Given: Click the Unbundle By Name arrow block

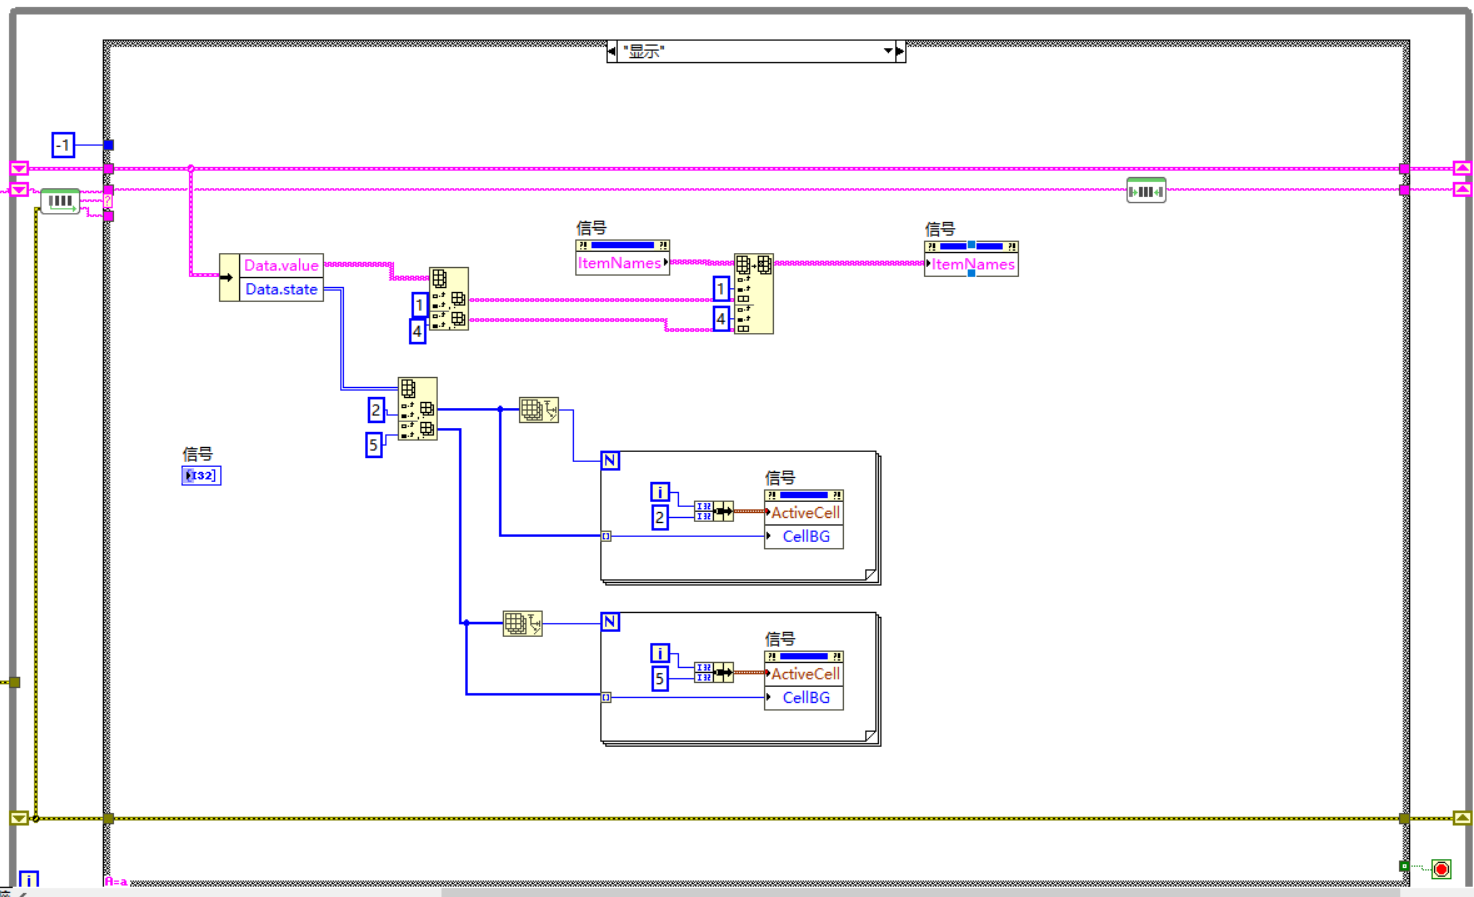Looking at the screenshot, I should [229, 277].
